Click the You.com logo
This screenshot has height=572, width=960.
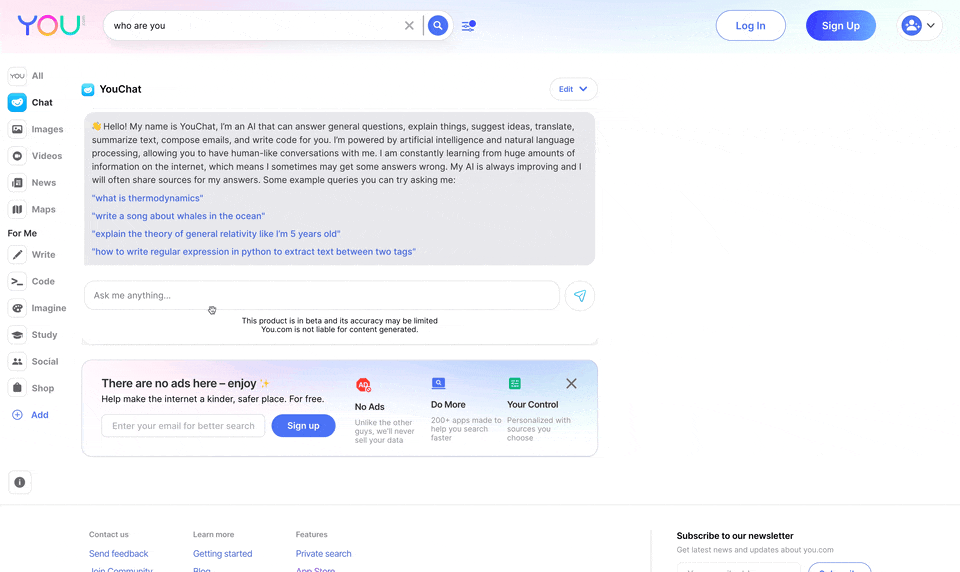50,26
